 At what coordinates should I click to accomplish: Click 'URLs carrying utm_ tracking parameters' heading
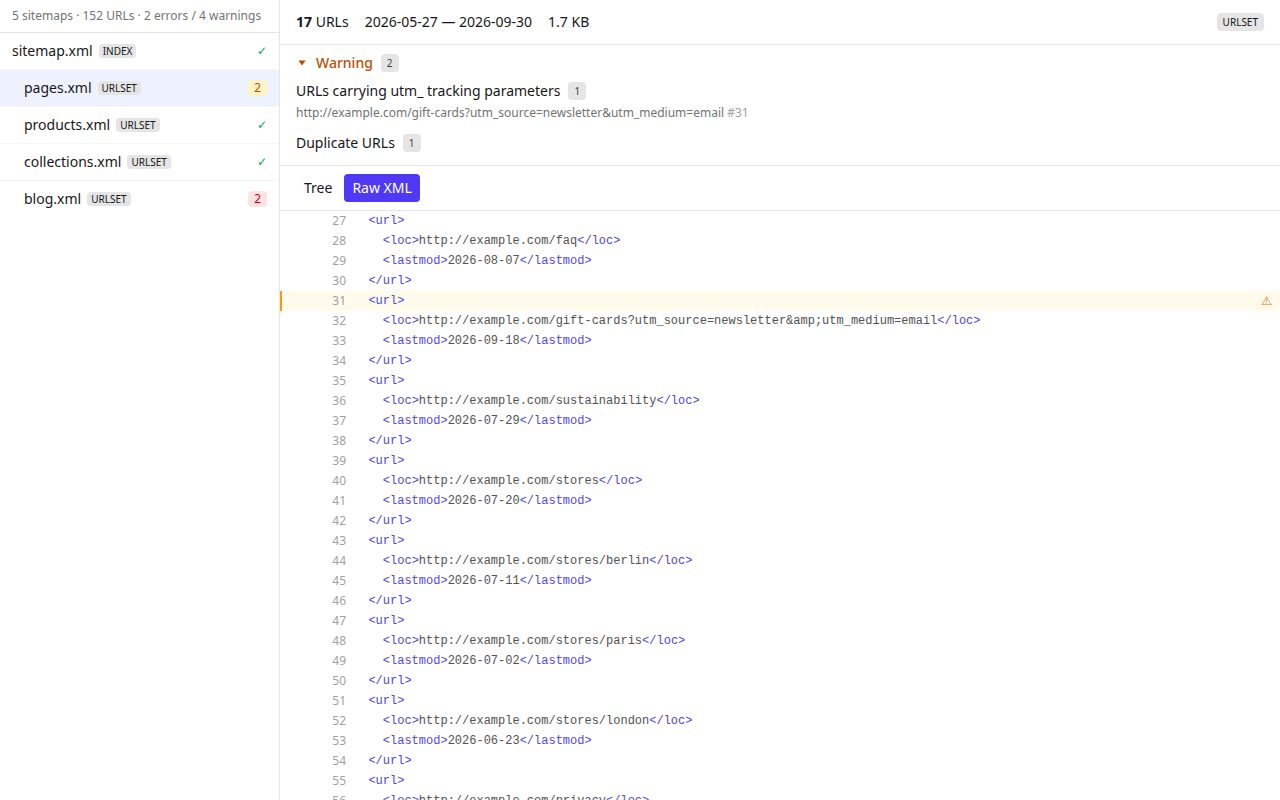tap(428, 91)
